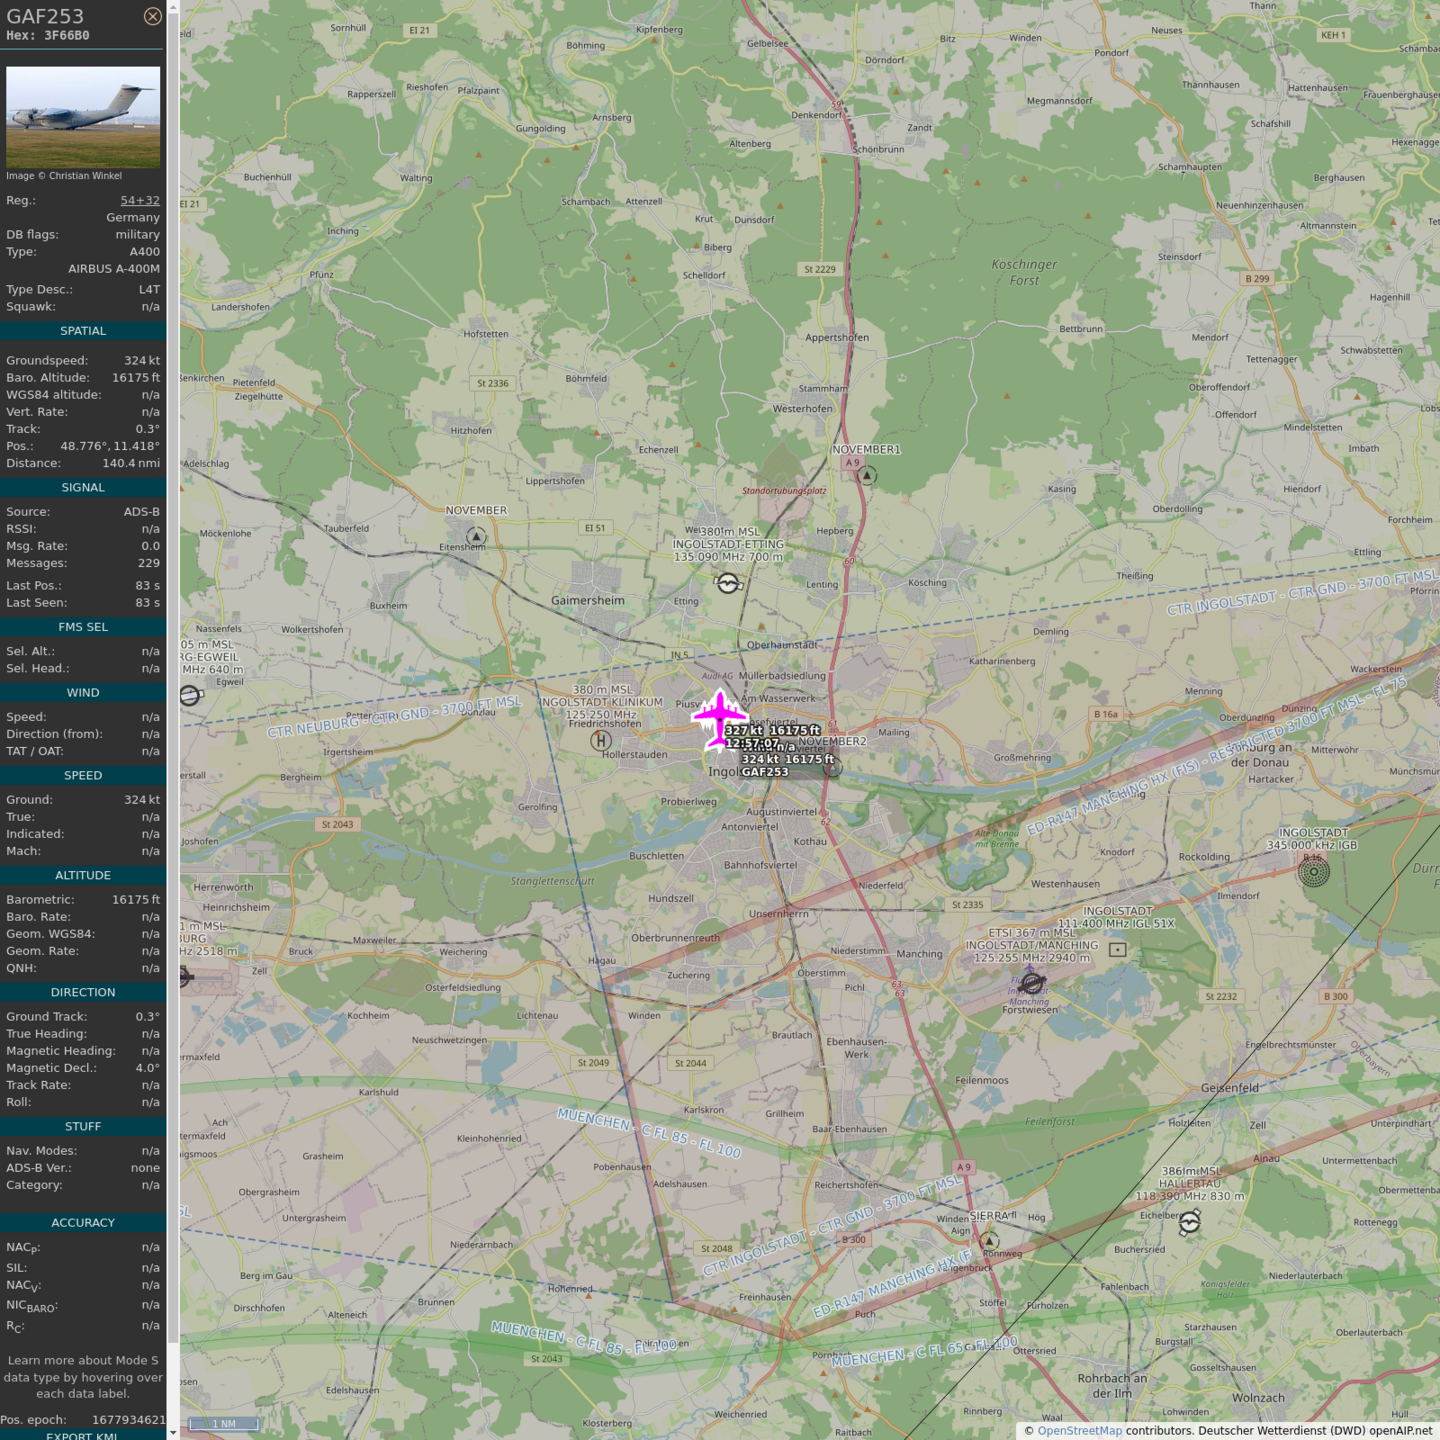Screen dimensions: 1440x1440
Task: Open the OpenStreetMap attribution link
Action: pos(1079,1430)
